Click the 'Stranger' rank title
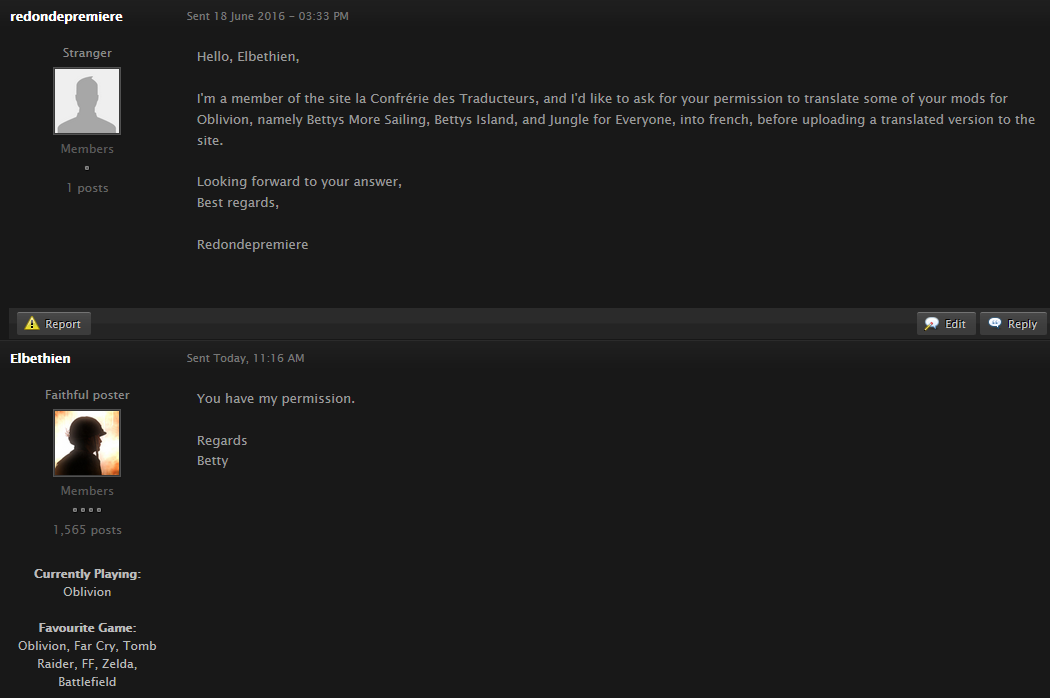This screenshot has width=1050, height=698. click(x=87, y=53)
